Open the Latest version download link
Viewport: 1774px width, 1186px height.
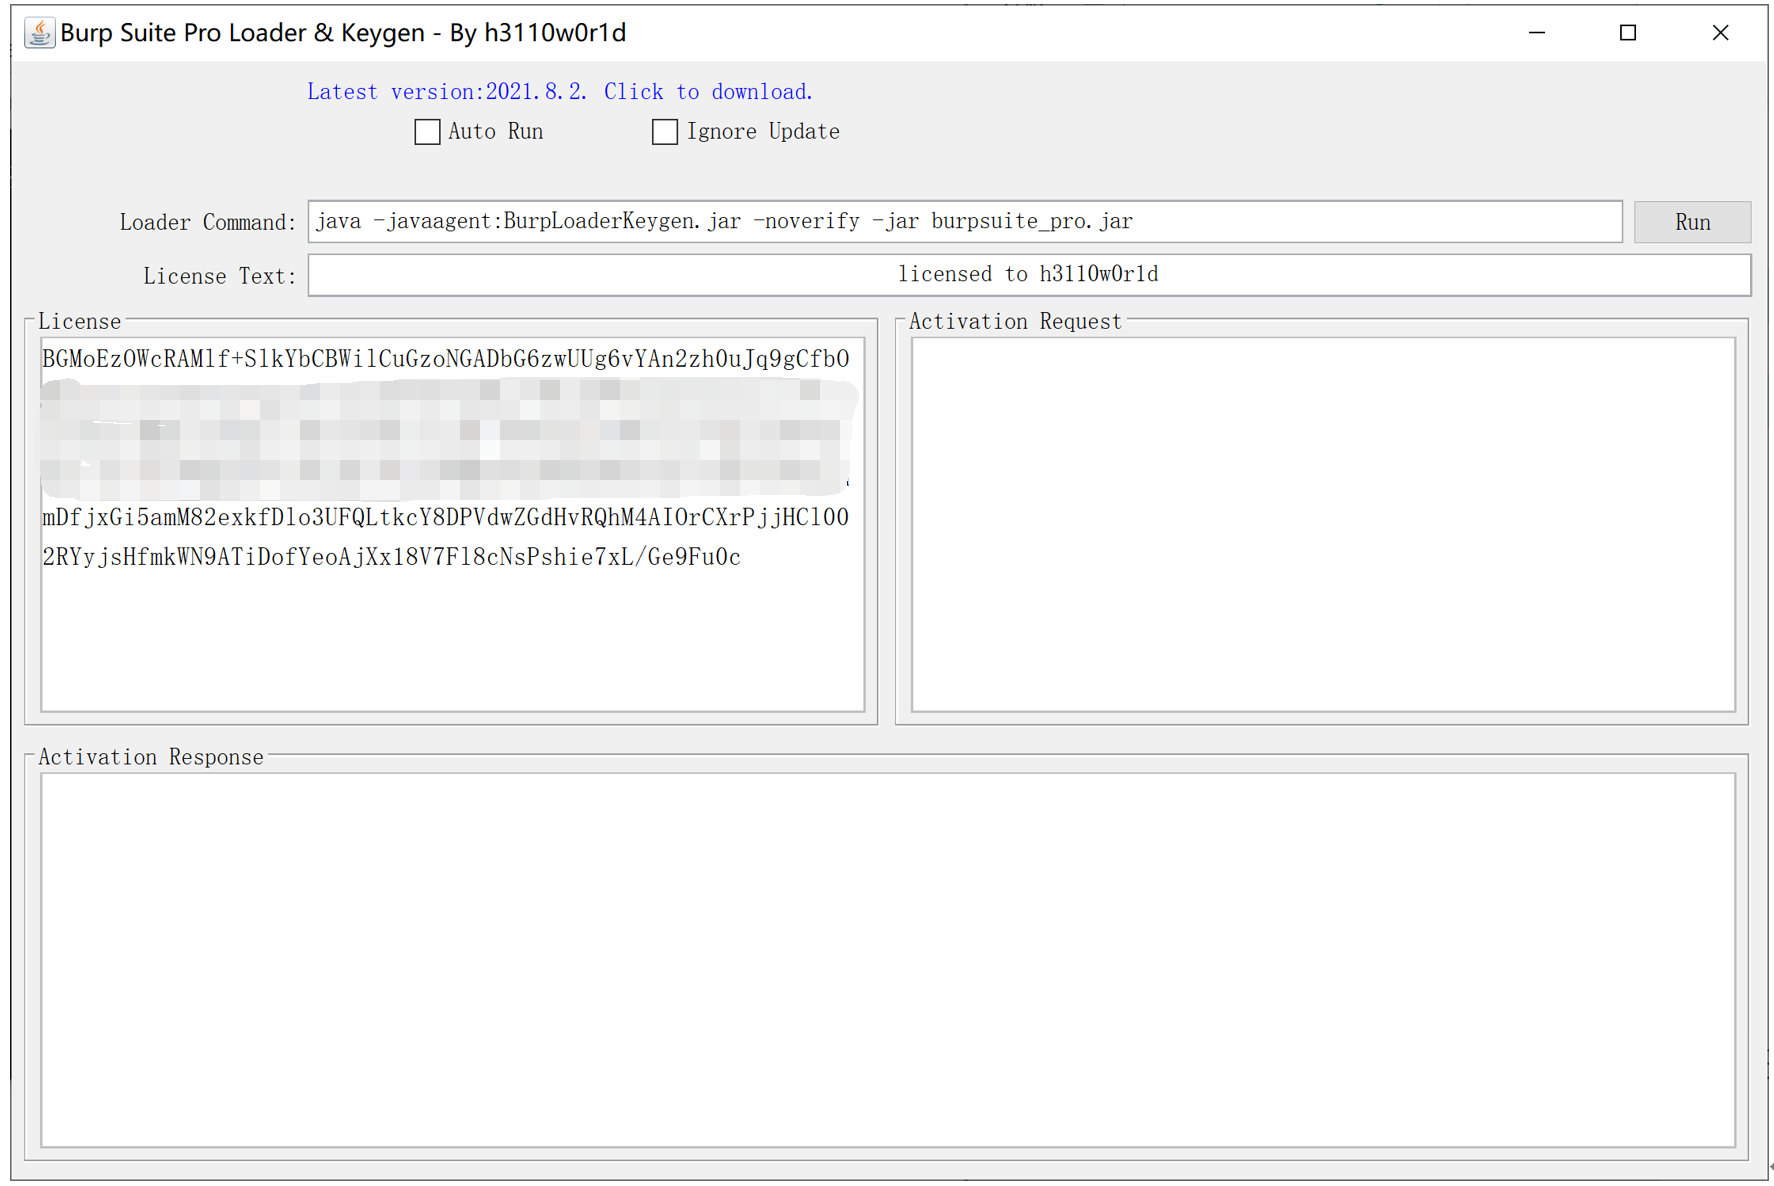tap(560, 92)
